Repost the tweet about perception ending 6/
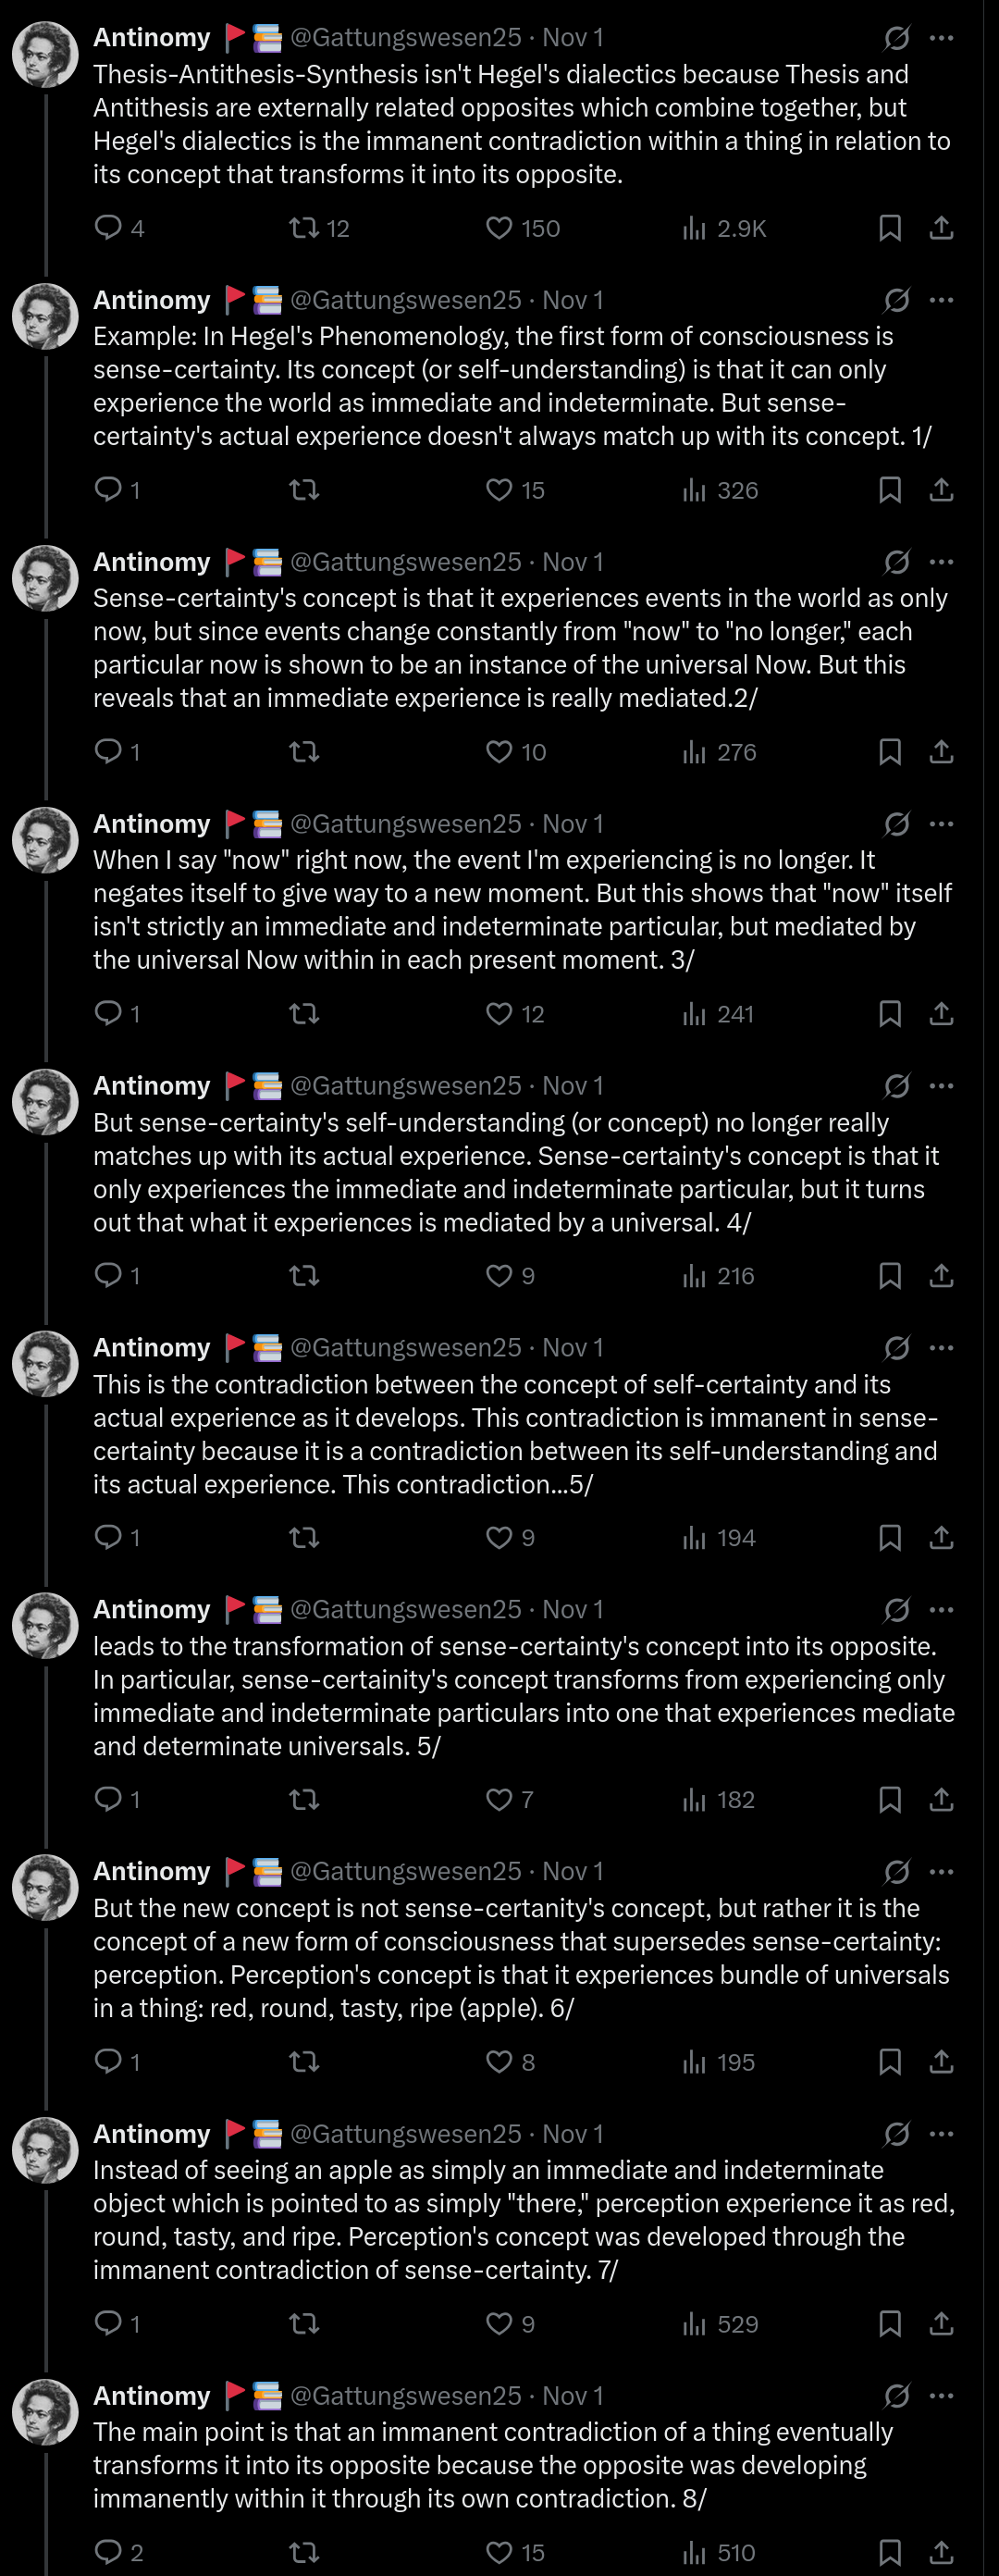 304,2062
